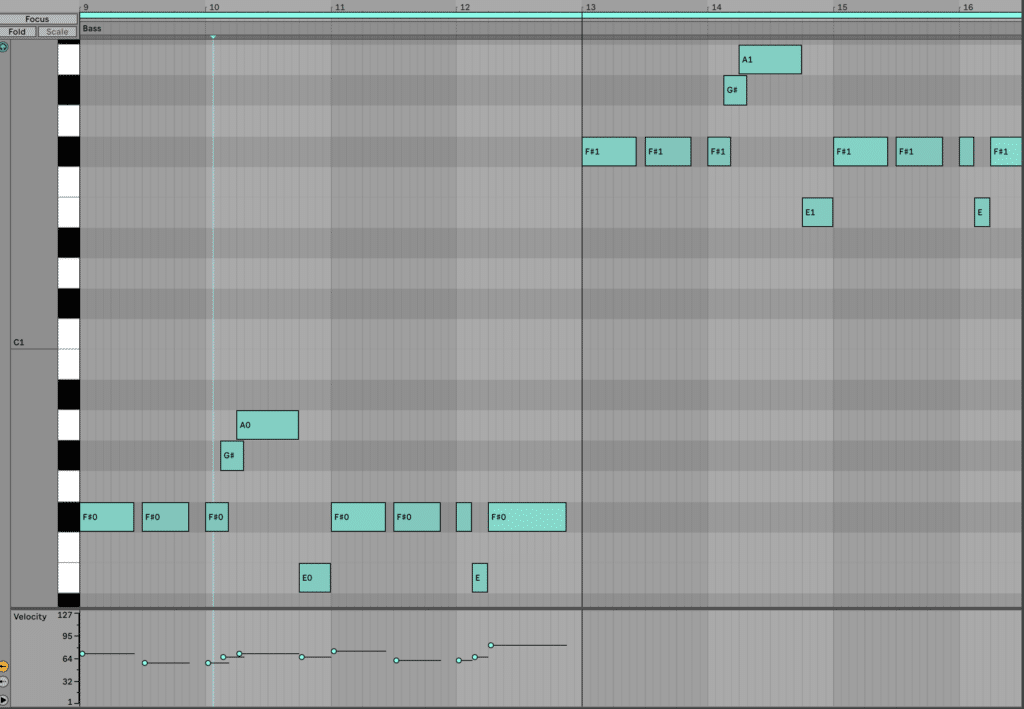Select the E0 note

tap(315, 578)
